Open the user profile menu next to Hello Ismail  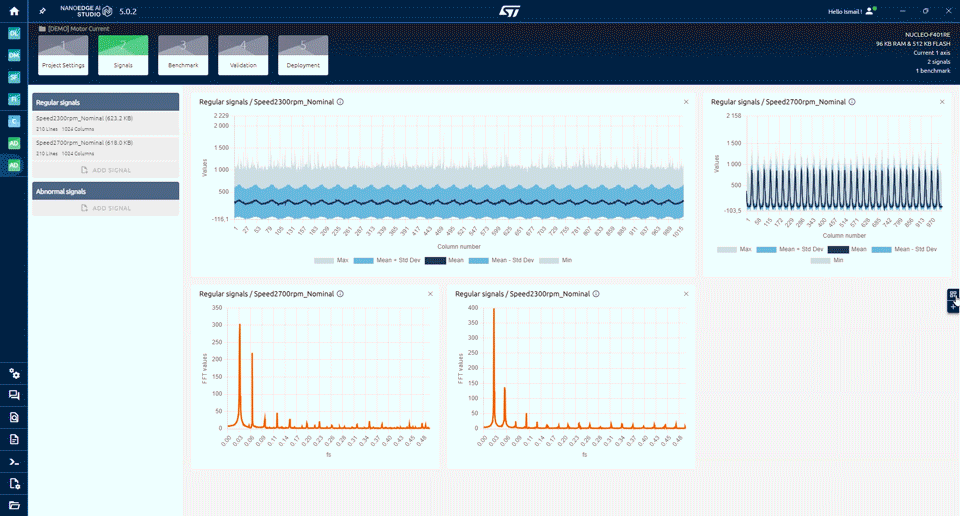tap(870, 11)
